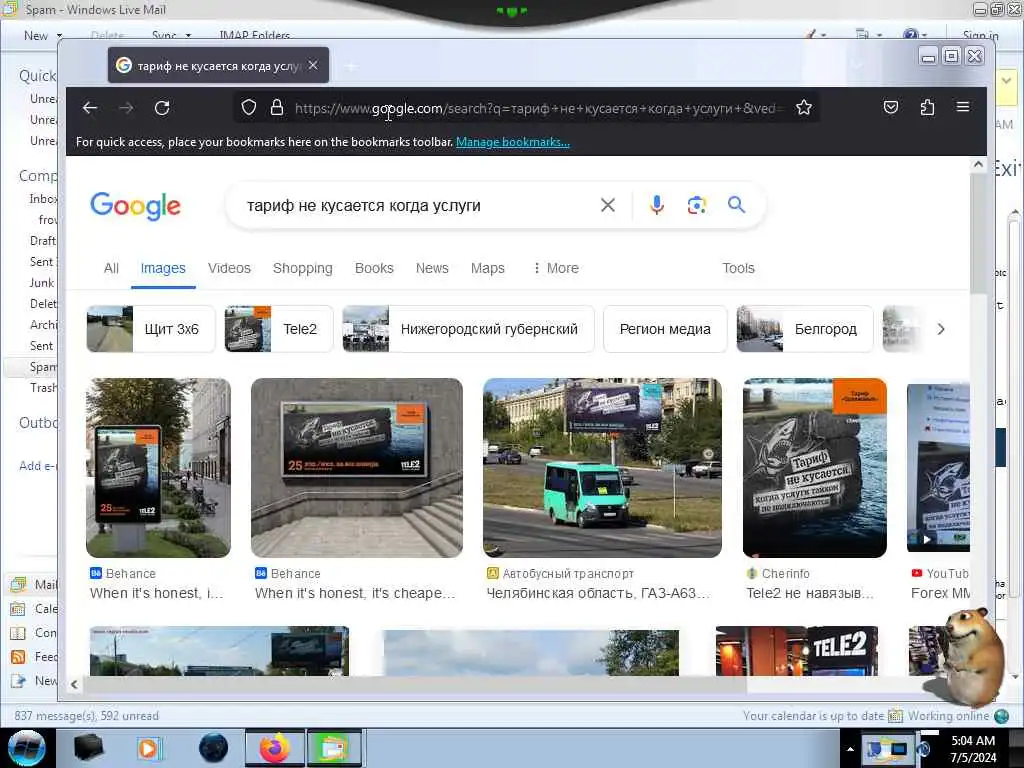
Task: Start a voice search with microphone icon
Action: point(657,205)
